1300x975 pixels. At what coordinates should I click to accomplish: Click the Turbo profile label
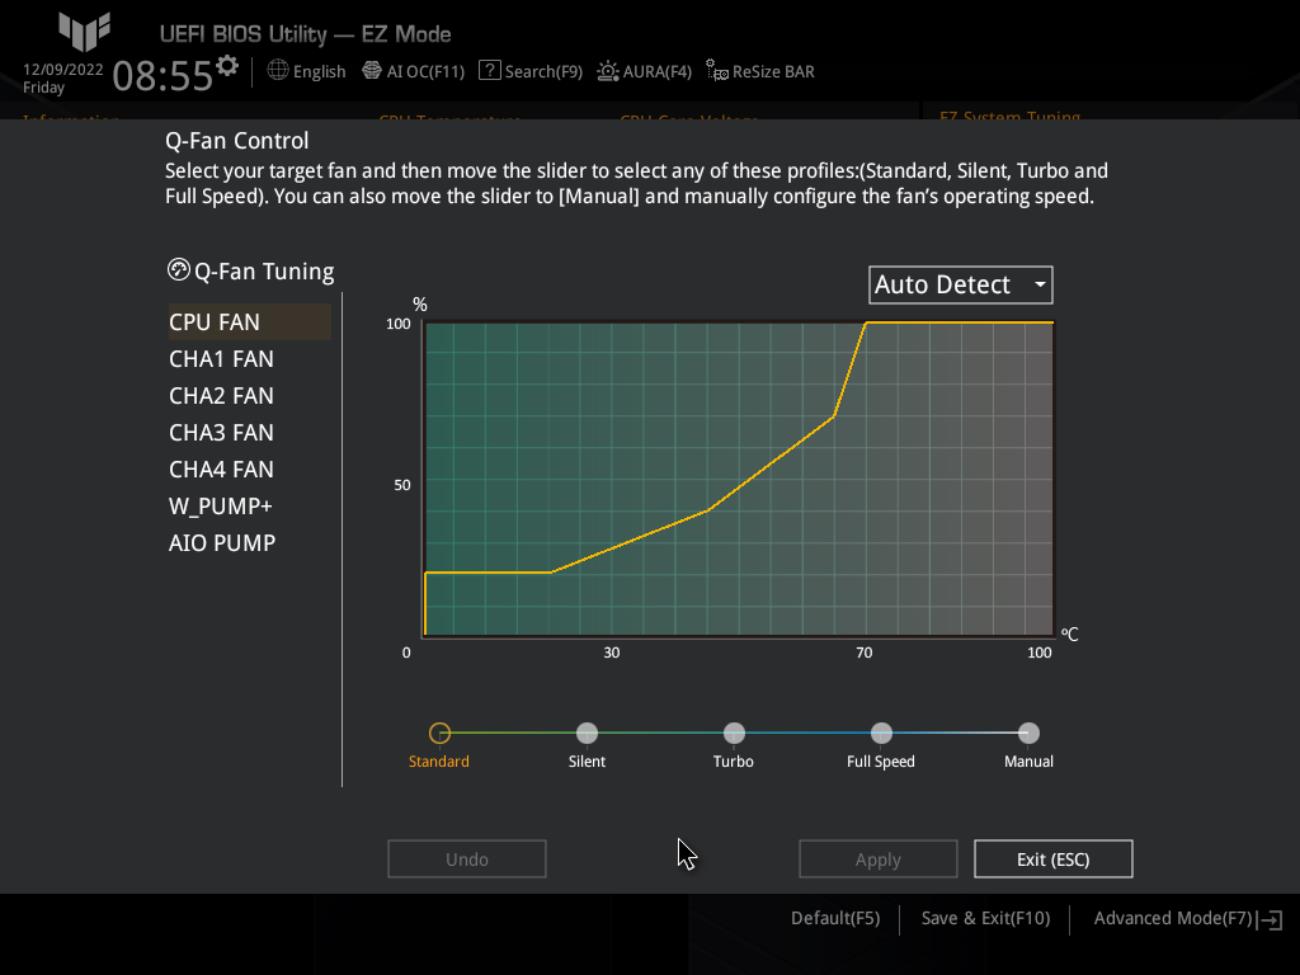(x=733, y=761)
